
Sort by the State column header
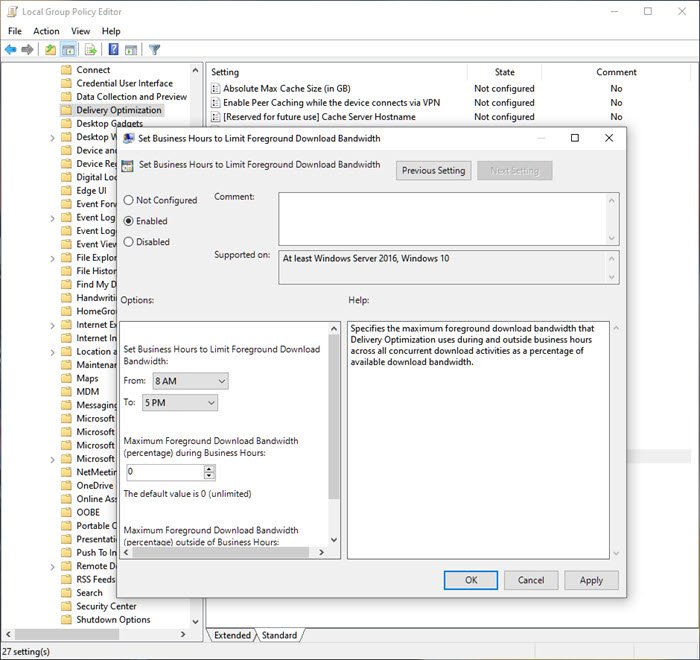(x=504, y=72)
